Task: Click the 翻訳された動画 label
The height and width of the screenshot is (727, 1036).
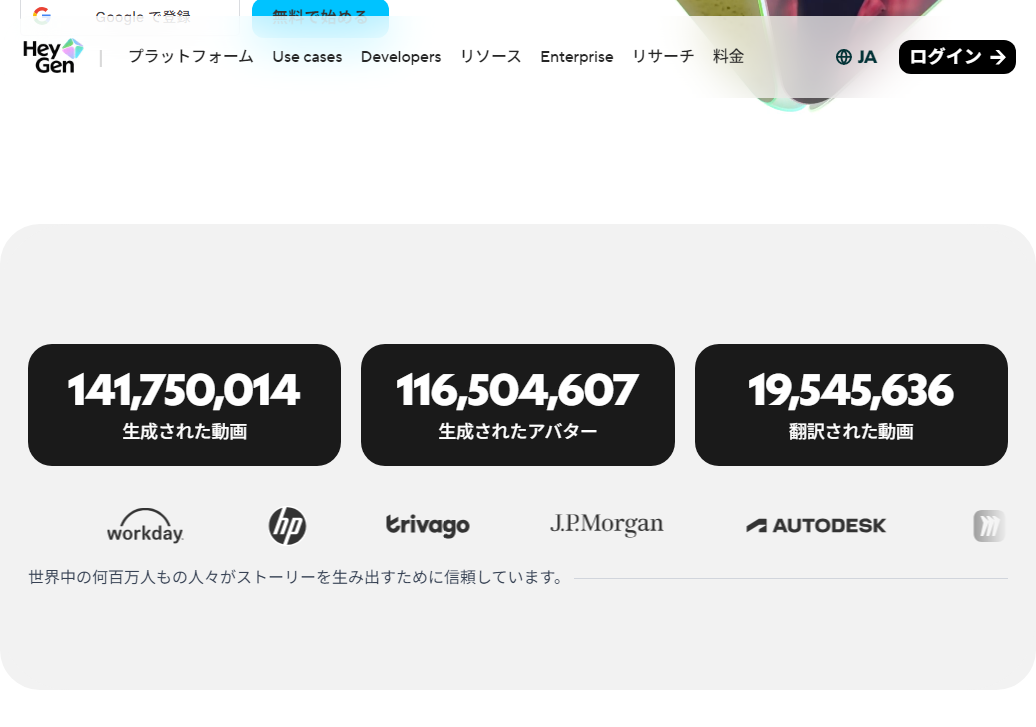Action: click(851, 432)
